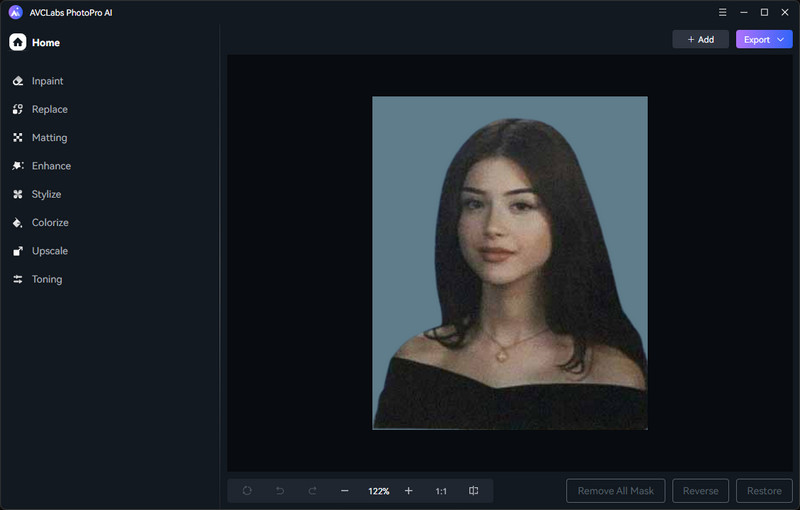Open the Matting menu item
800x510 pixels.
click(x=49, y=138)
